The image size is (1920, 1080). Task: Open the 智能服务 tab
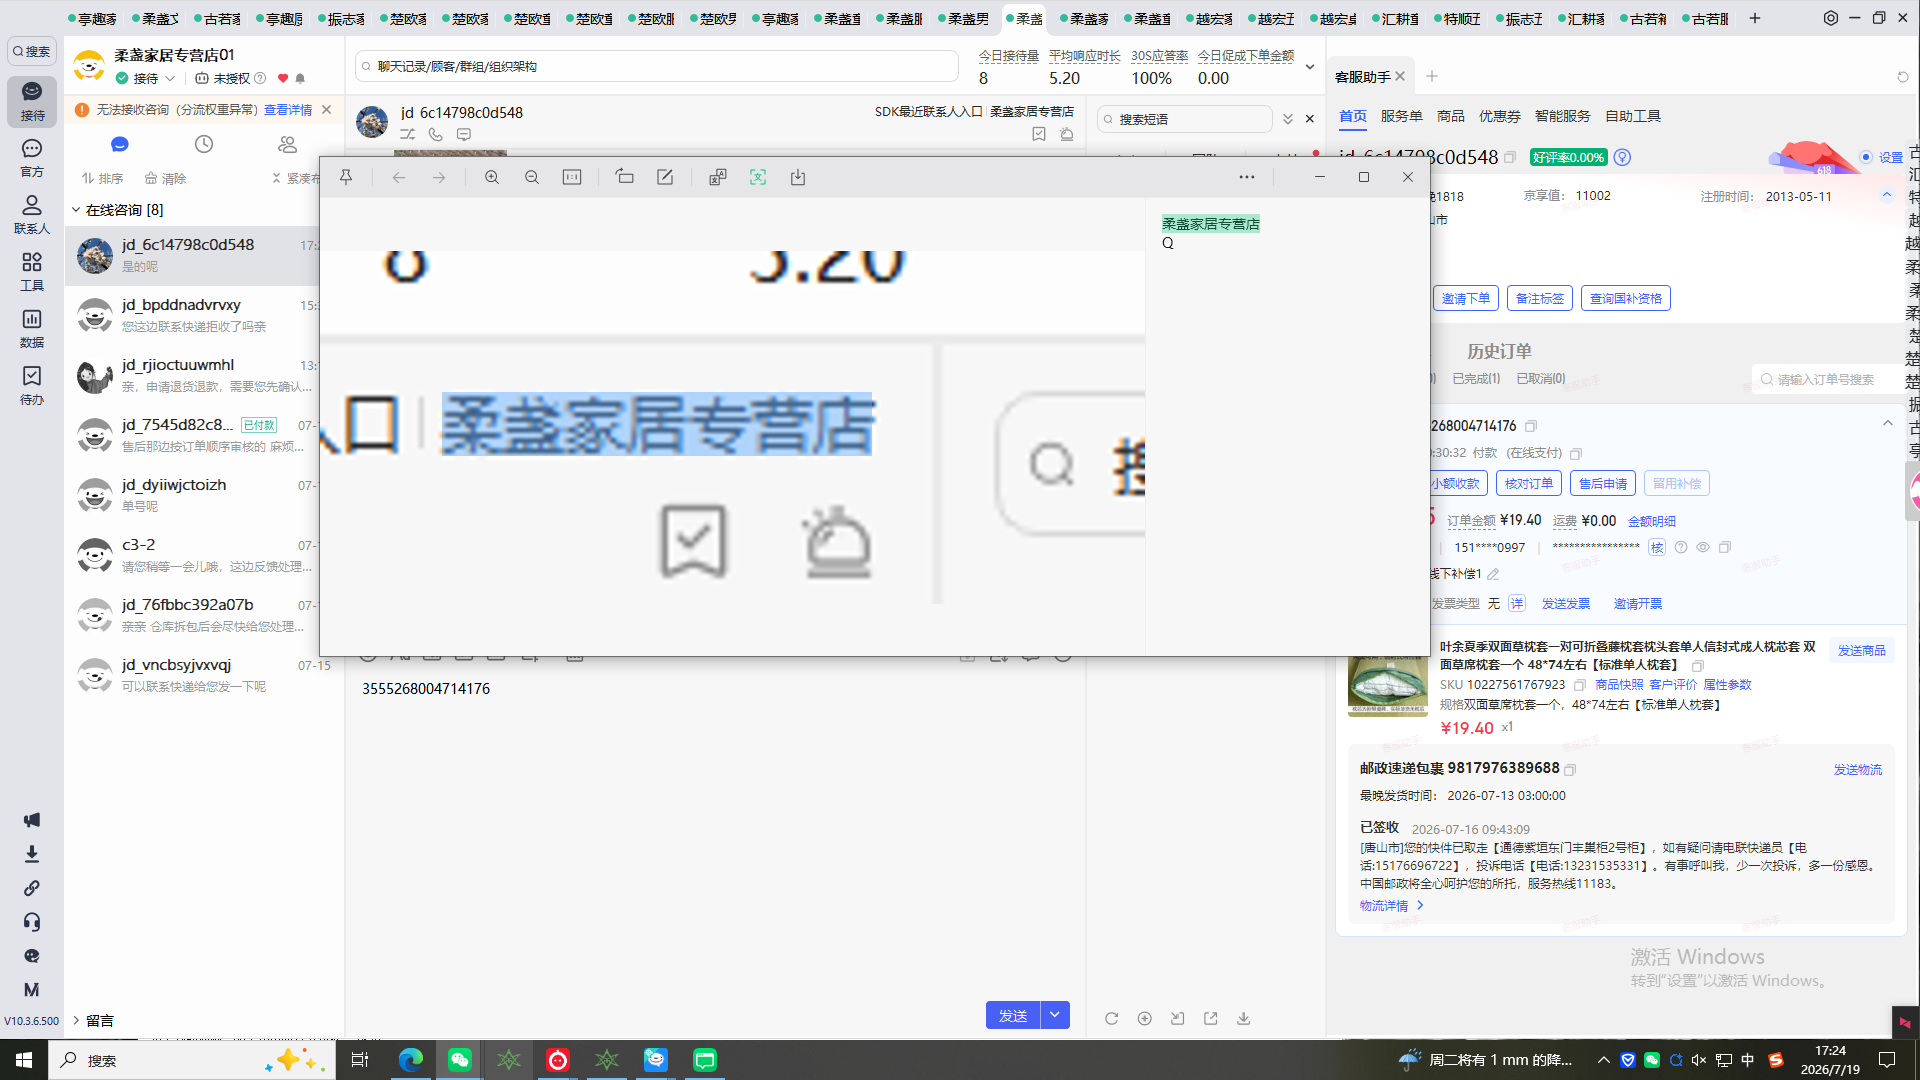pyautogui.click(x=1563, y=116)
